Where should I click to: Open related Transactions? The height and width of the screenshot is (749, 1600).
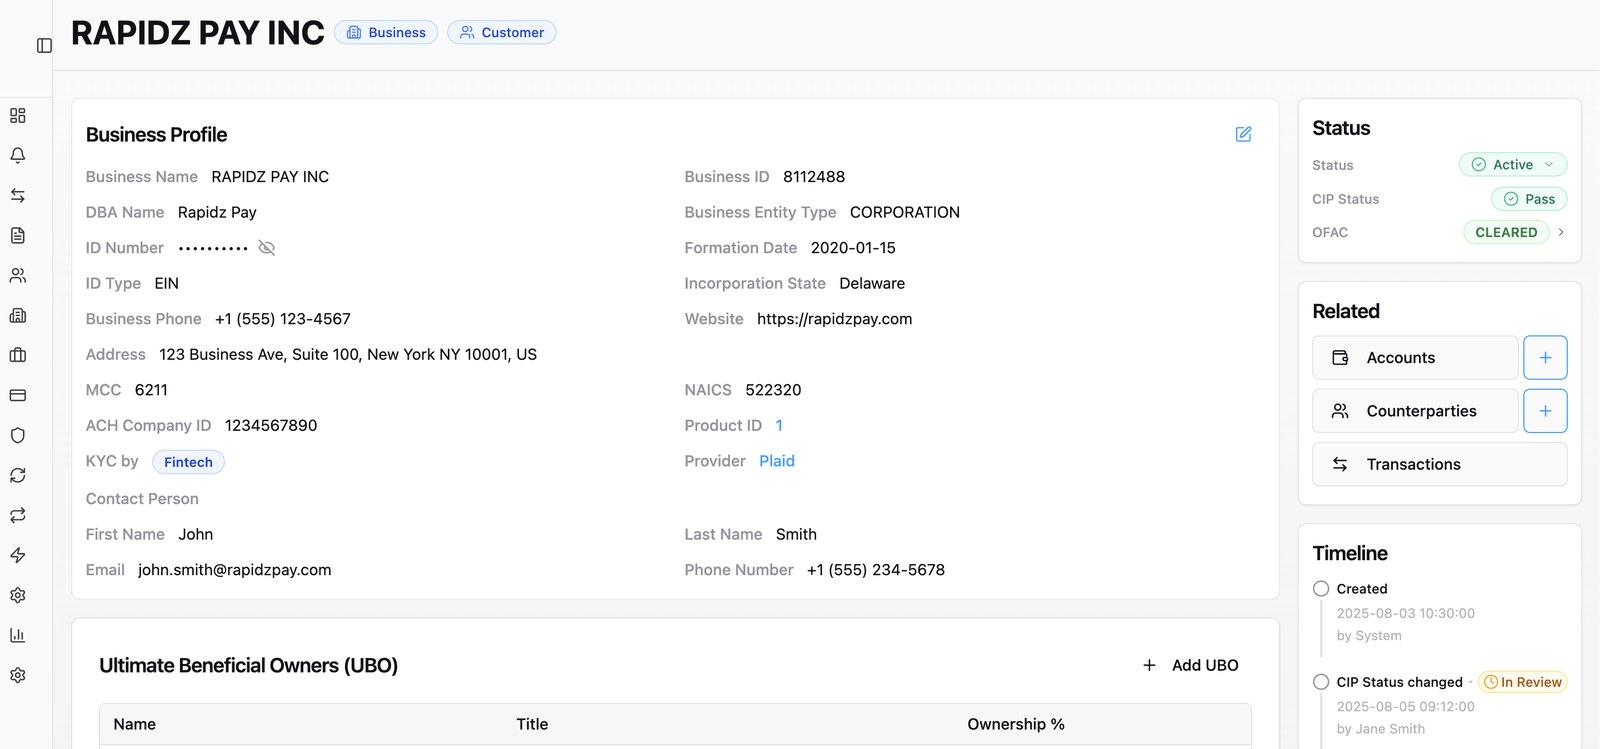(1440, 464)
